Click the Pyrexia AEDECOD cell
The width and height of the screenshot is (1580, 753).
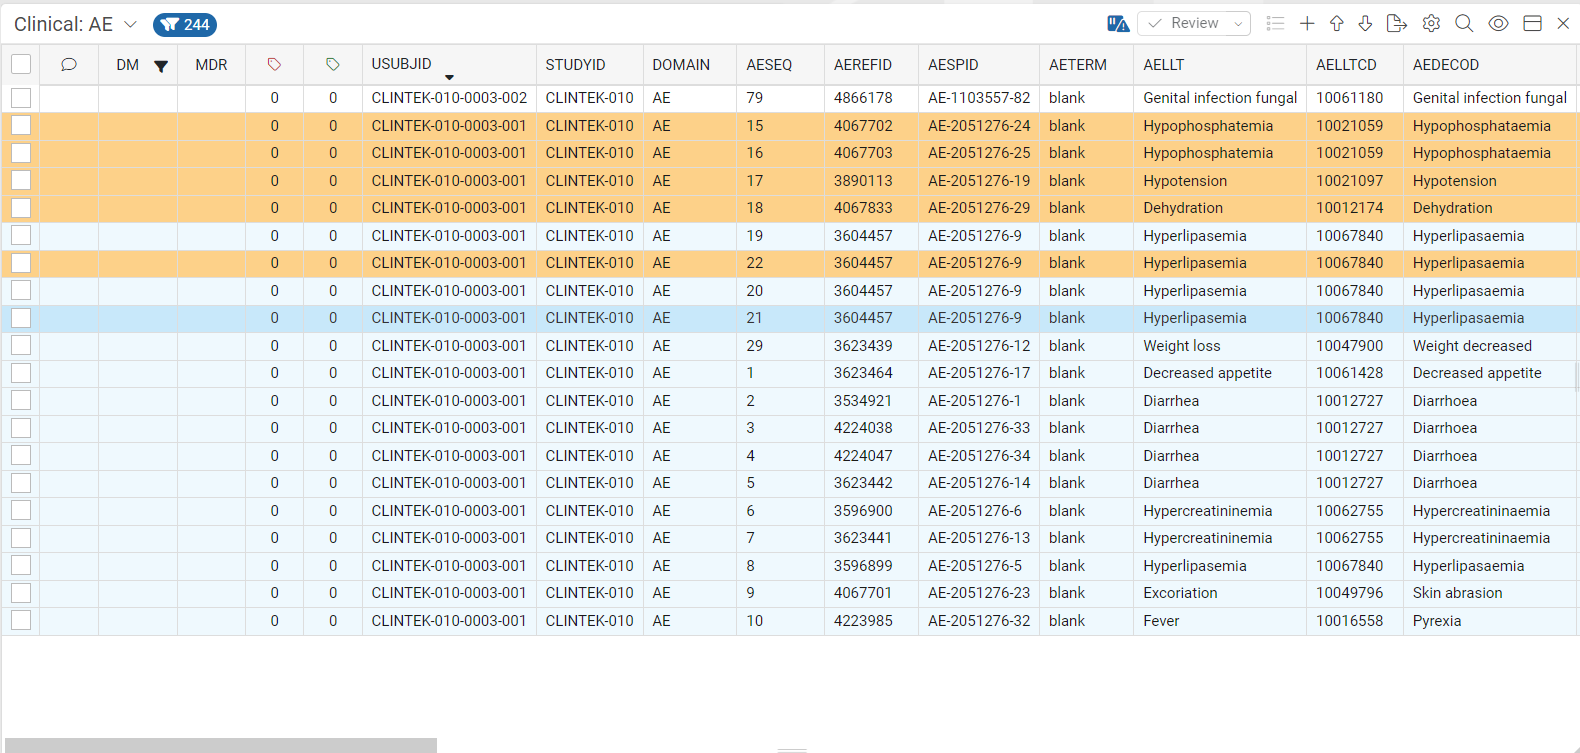tap(1491, 621)
